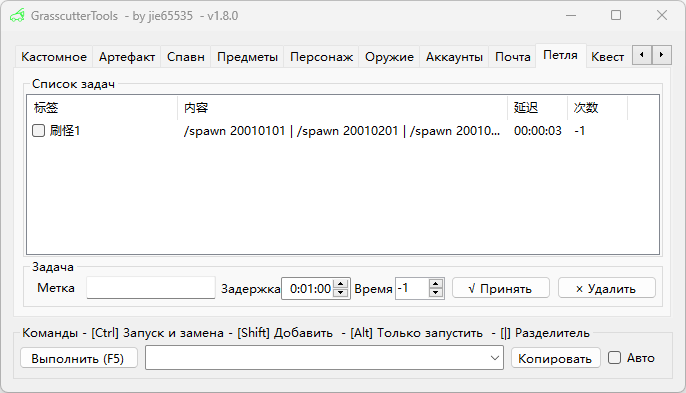Select the Петля tab

[560, 55]
